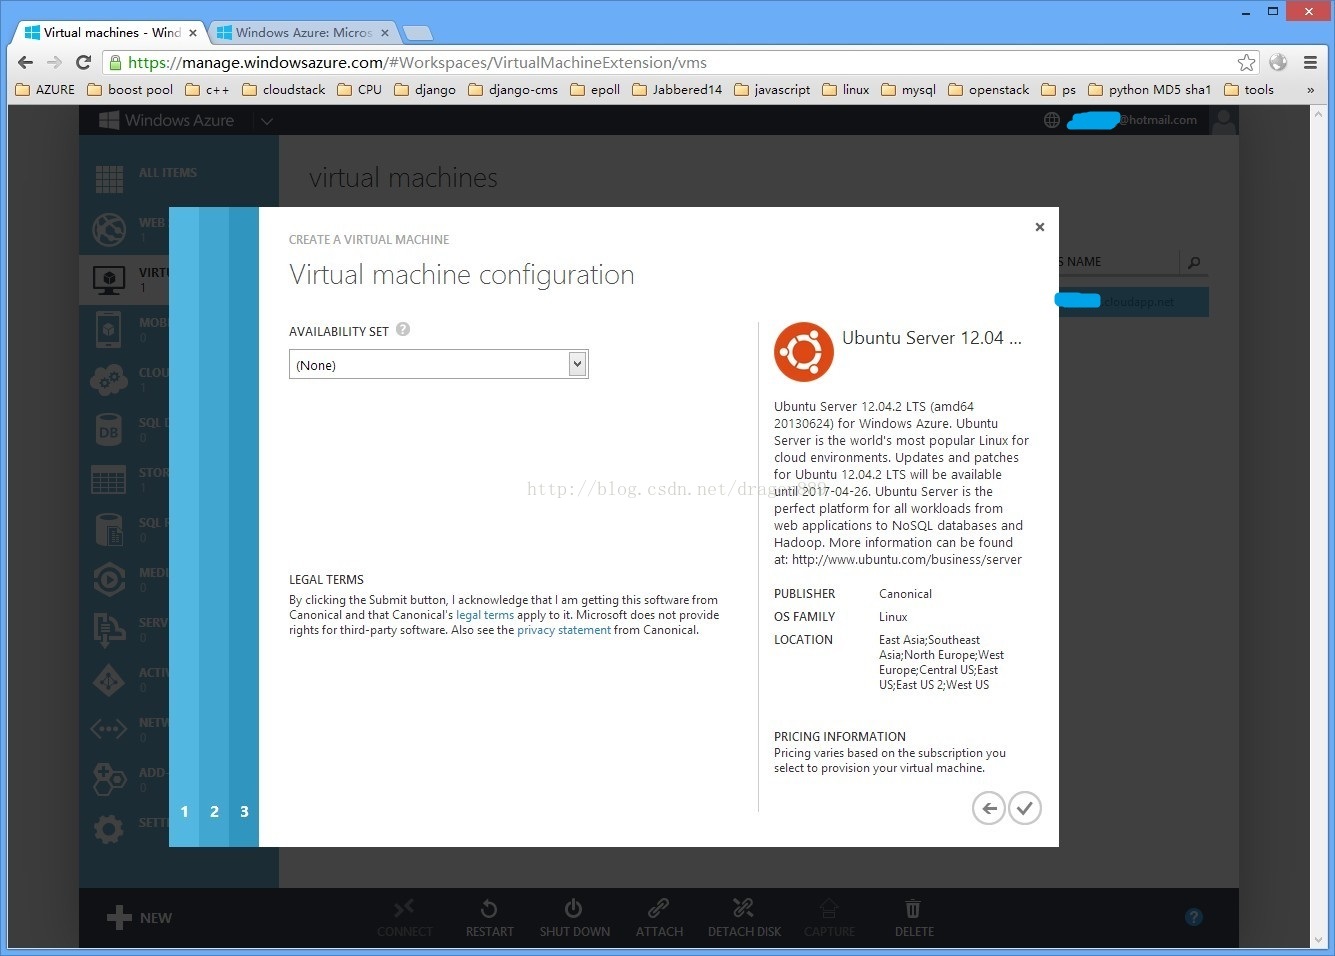Expand the Windows Azure header chevron
Screen dimensions: 1335x956
pyautogui.click(x=266, y=121)
